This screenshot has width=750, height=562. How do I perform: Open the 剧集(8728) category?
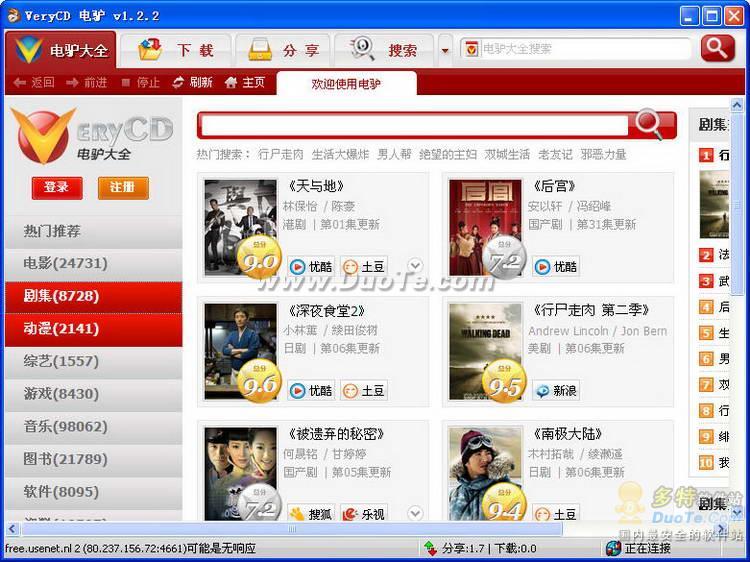pyautogui.click(x=94, y=297)
